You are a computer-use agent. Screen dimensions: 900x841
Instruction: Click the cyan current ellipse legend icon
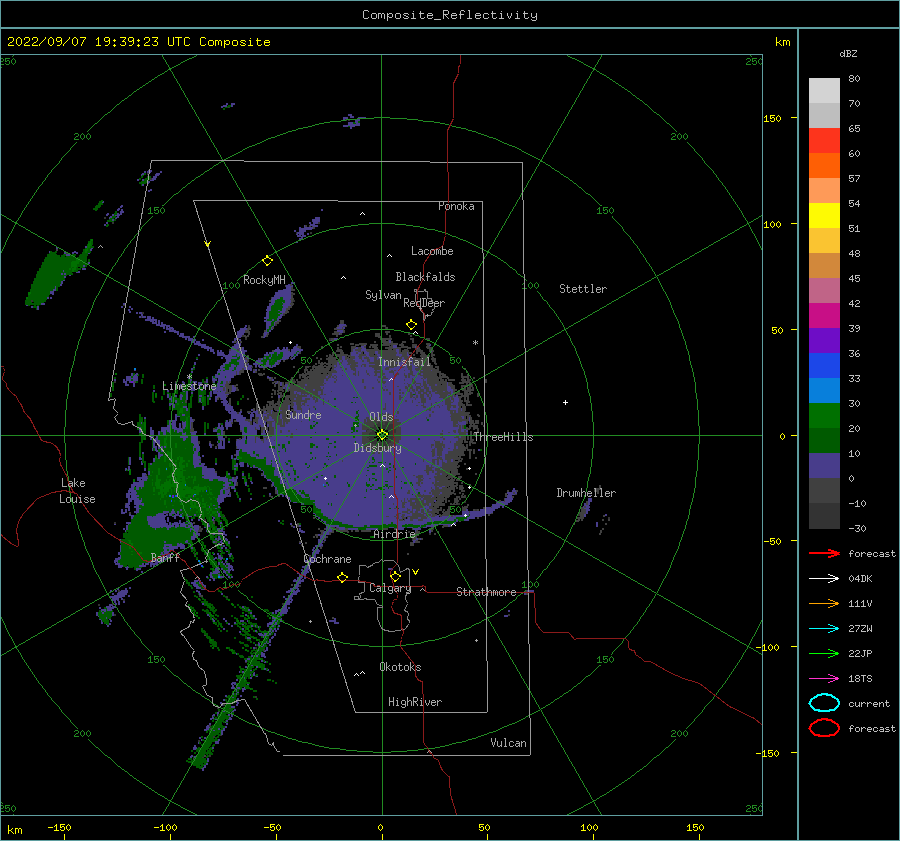[x=824, y=703]
